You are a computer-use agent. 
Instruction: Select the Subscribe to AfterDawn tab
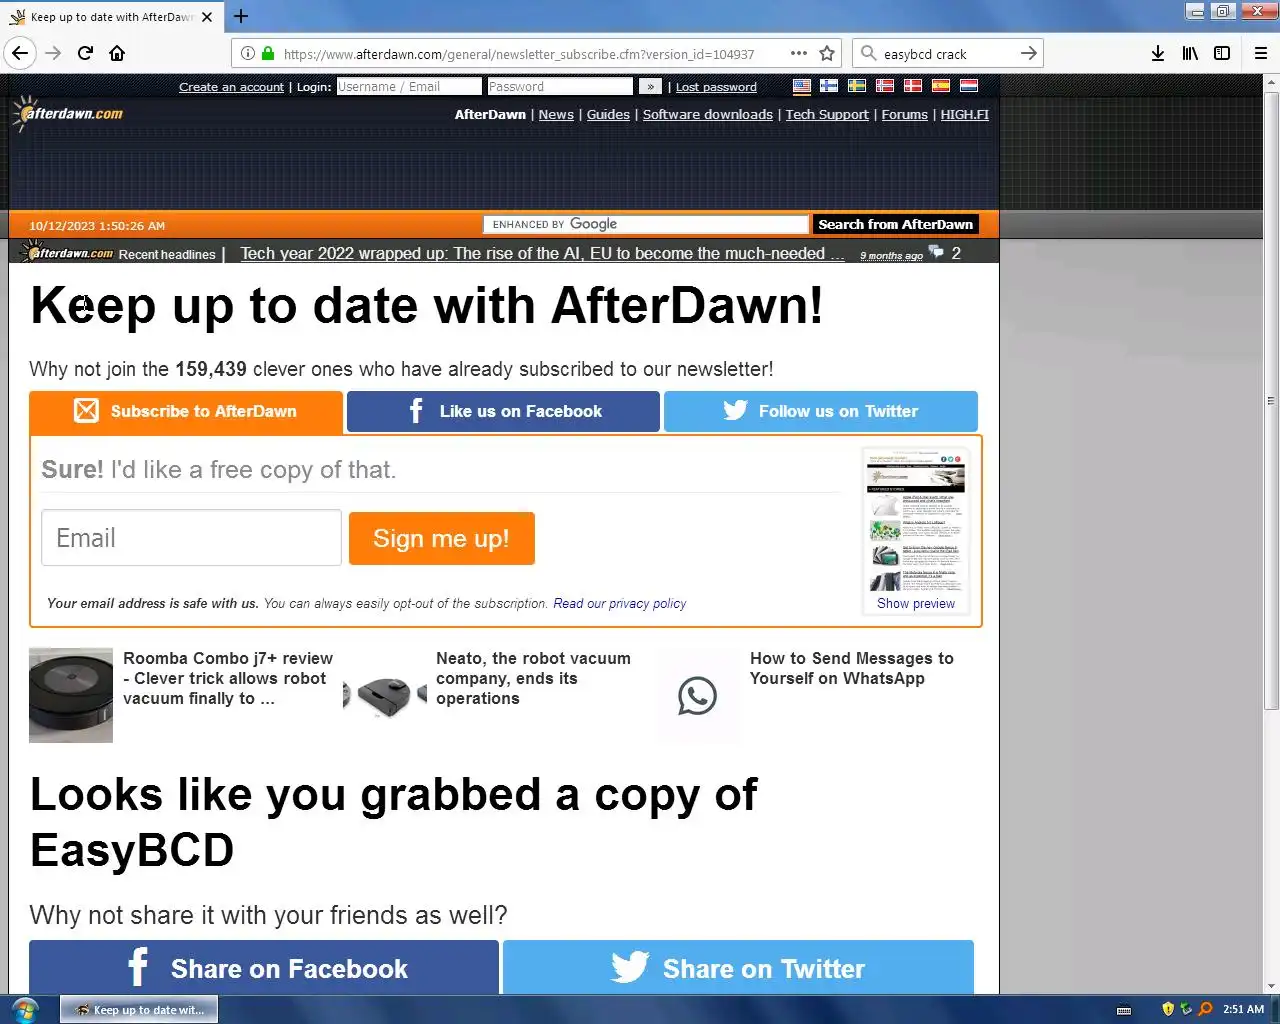pyautogui.click(x=186, y=412)
